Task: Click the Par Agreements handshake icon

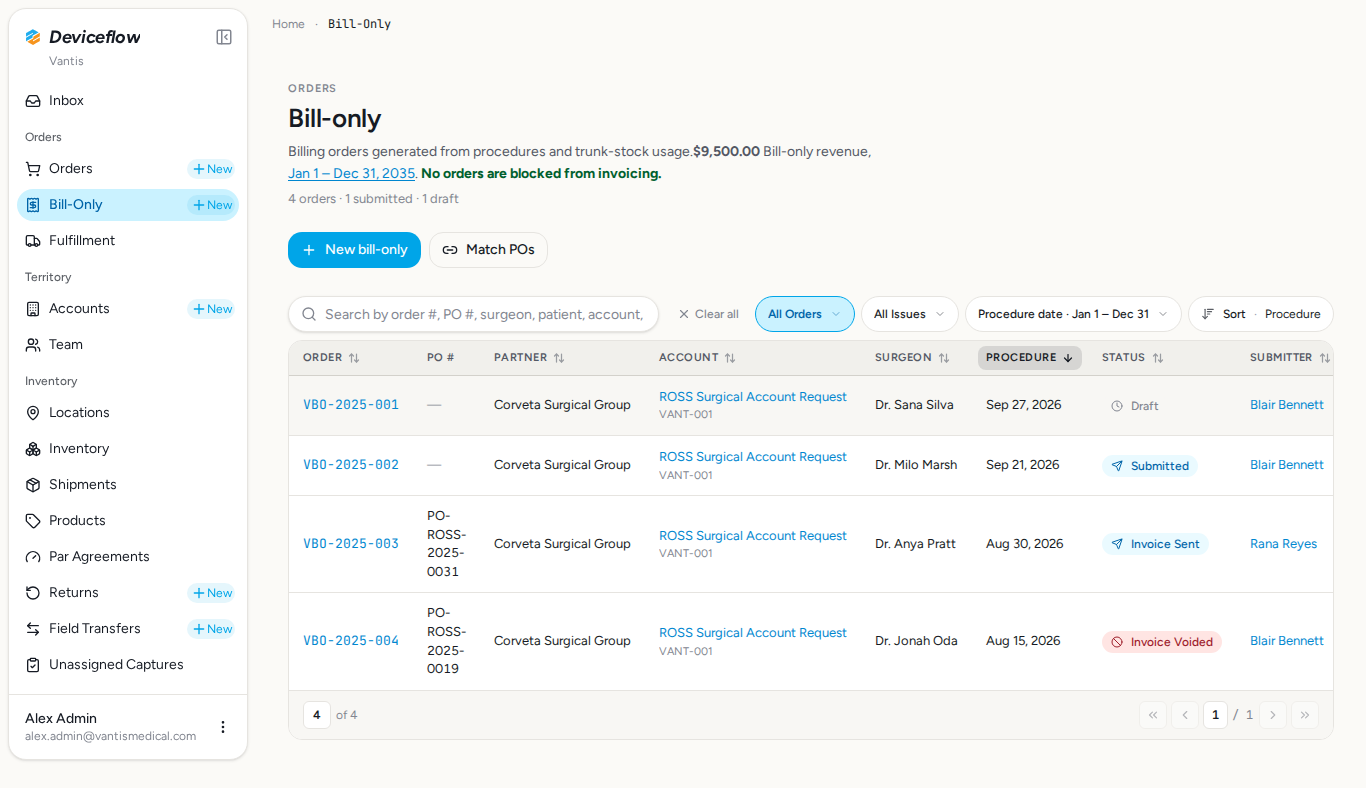Action: point(33,557)
